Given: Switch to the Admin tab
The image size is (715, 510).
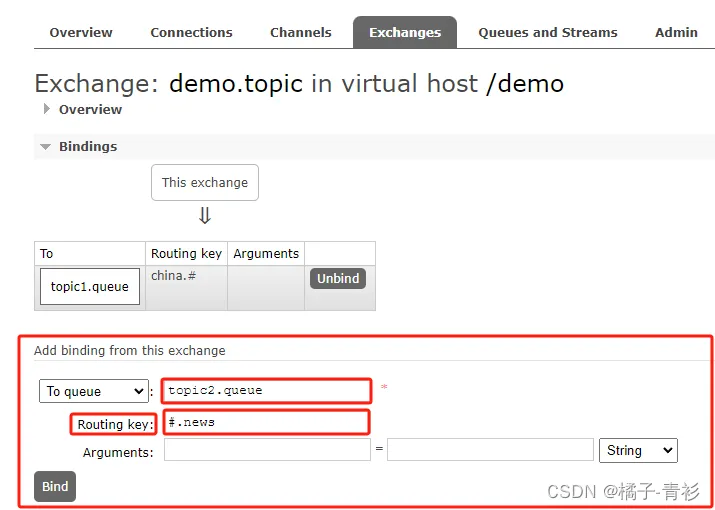Looking at the screenshot, I should click(x=676, y=32).
